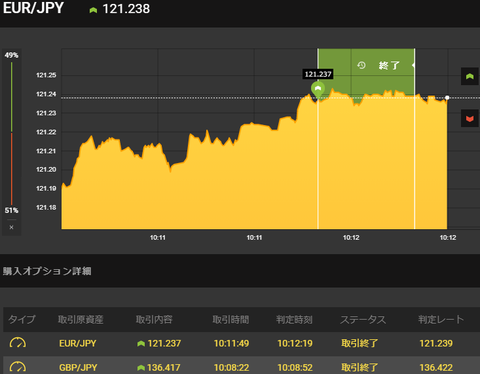Select the EUR/JPY asset link in table
The height and width of the screenshot is (374, 480).
tap(78, 343)
